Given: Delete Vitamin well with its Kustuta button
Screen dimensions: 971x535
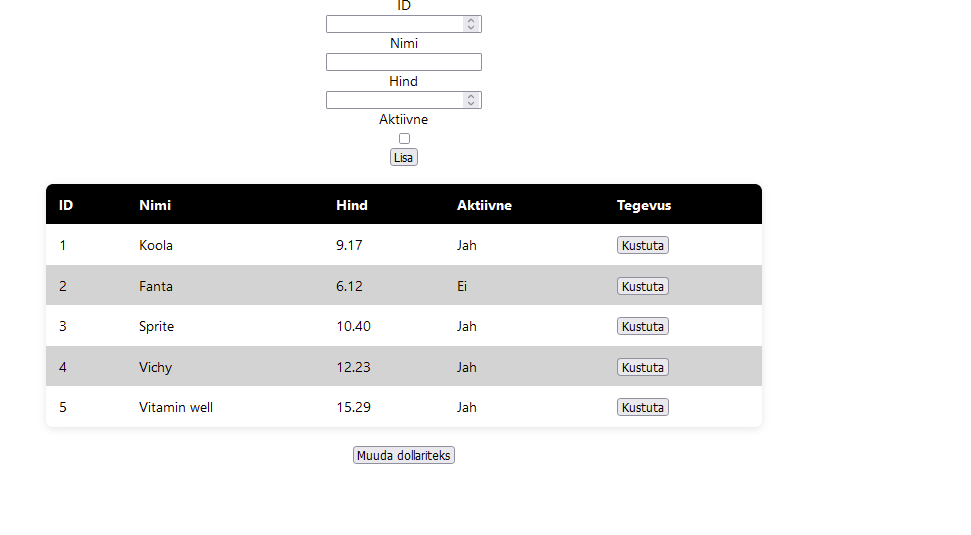Looking at the screenshot, I should 643,407.
